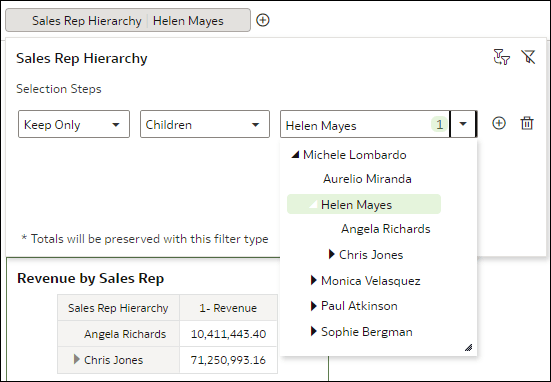Viewport: 551px width, 382px height.
Task: Click the Sales Rep Hierarchy column header
Action: click(118, 308)
